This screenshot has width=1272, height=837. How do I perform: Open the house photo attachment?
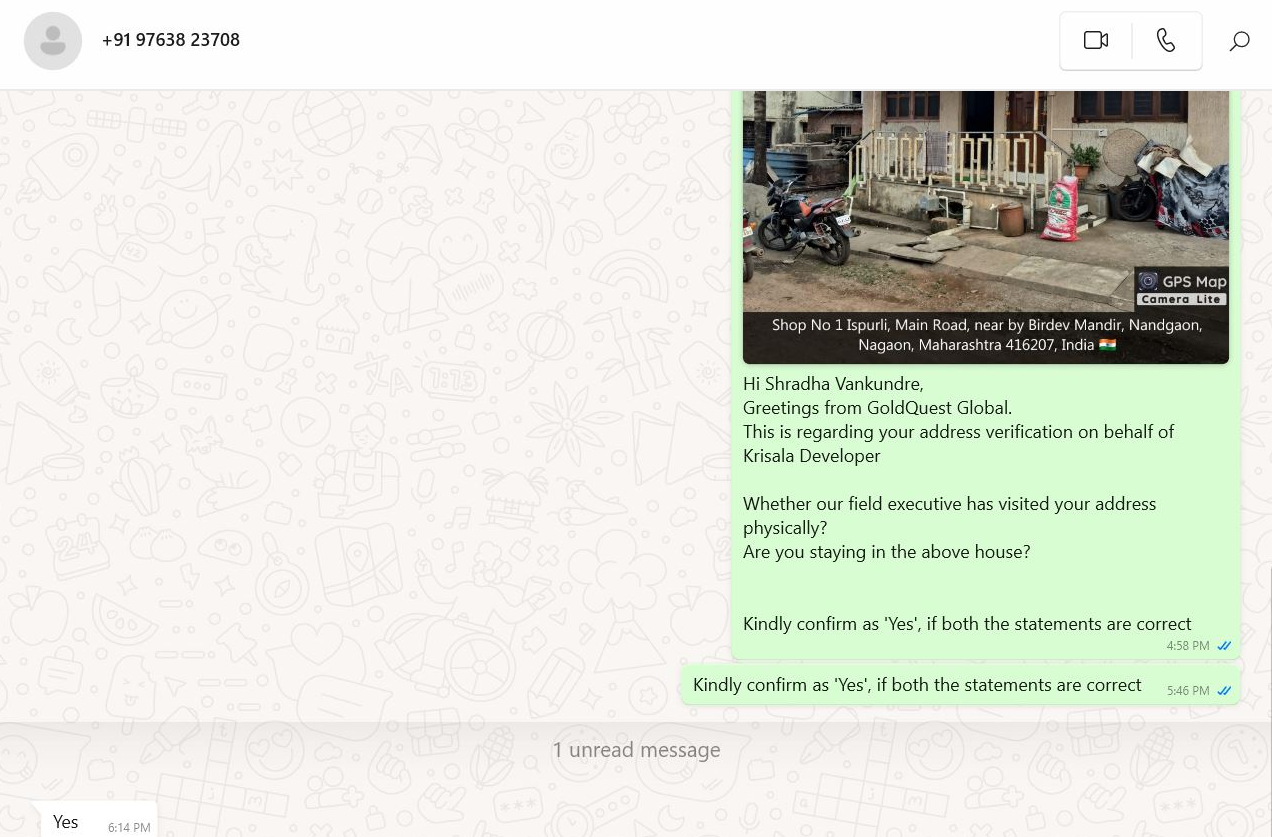985,200
